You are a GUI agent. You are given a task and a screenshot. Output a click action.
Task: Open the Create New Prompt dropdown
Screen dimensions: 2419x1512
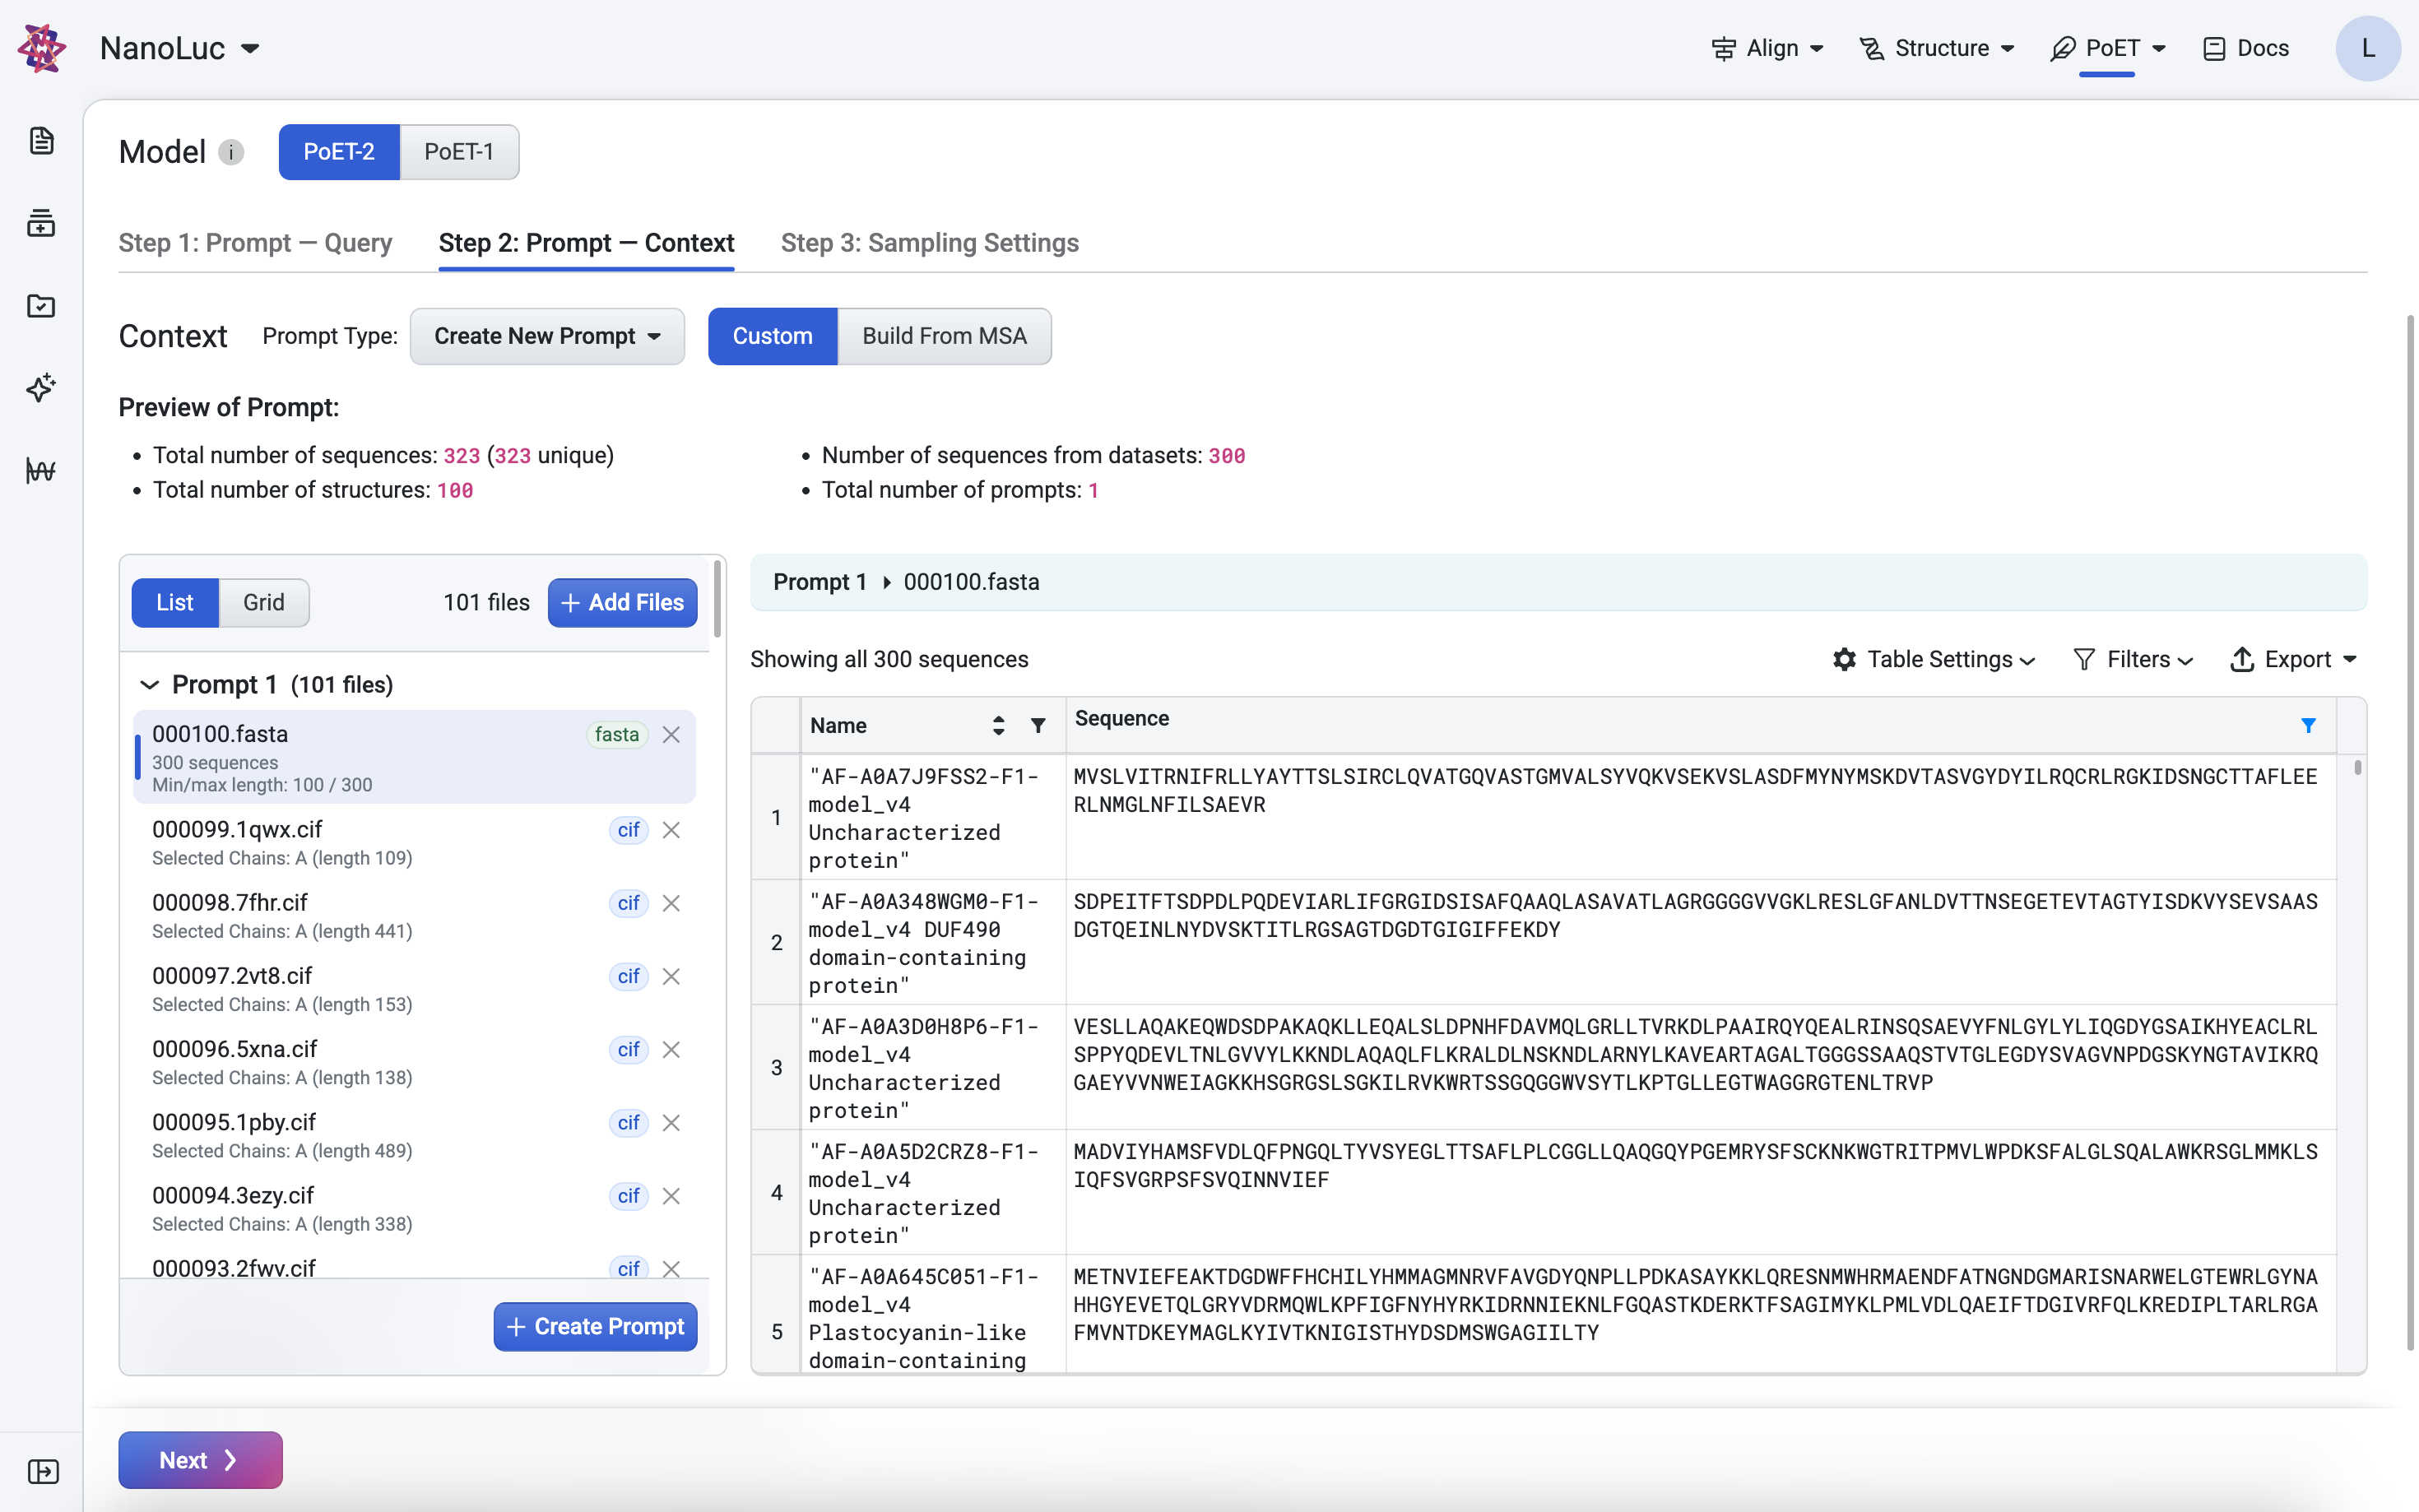point(547,336)
